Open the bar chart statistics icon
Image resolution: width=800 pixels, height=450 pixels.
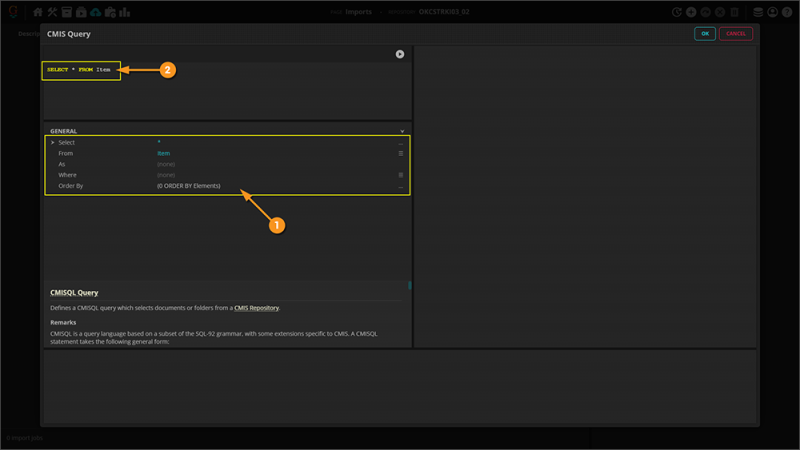click(124, 12)
